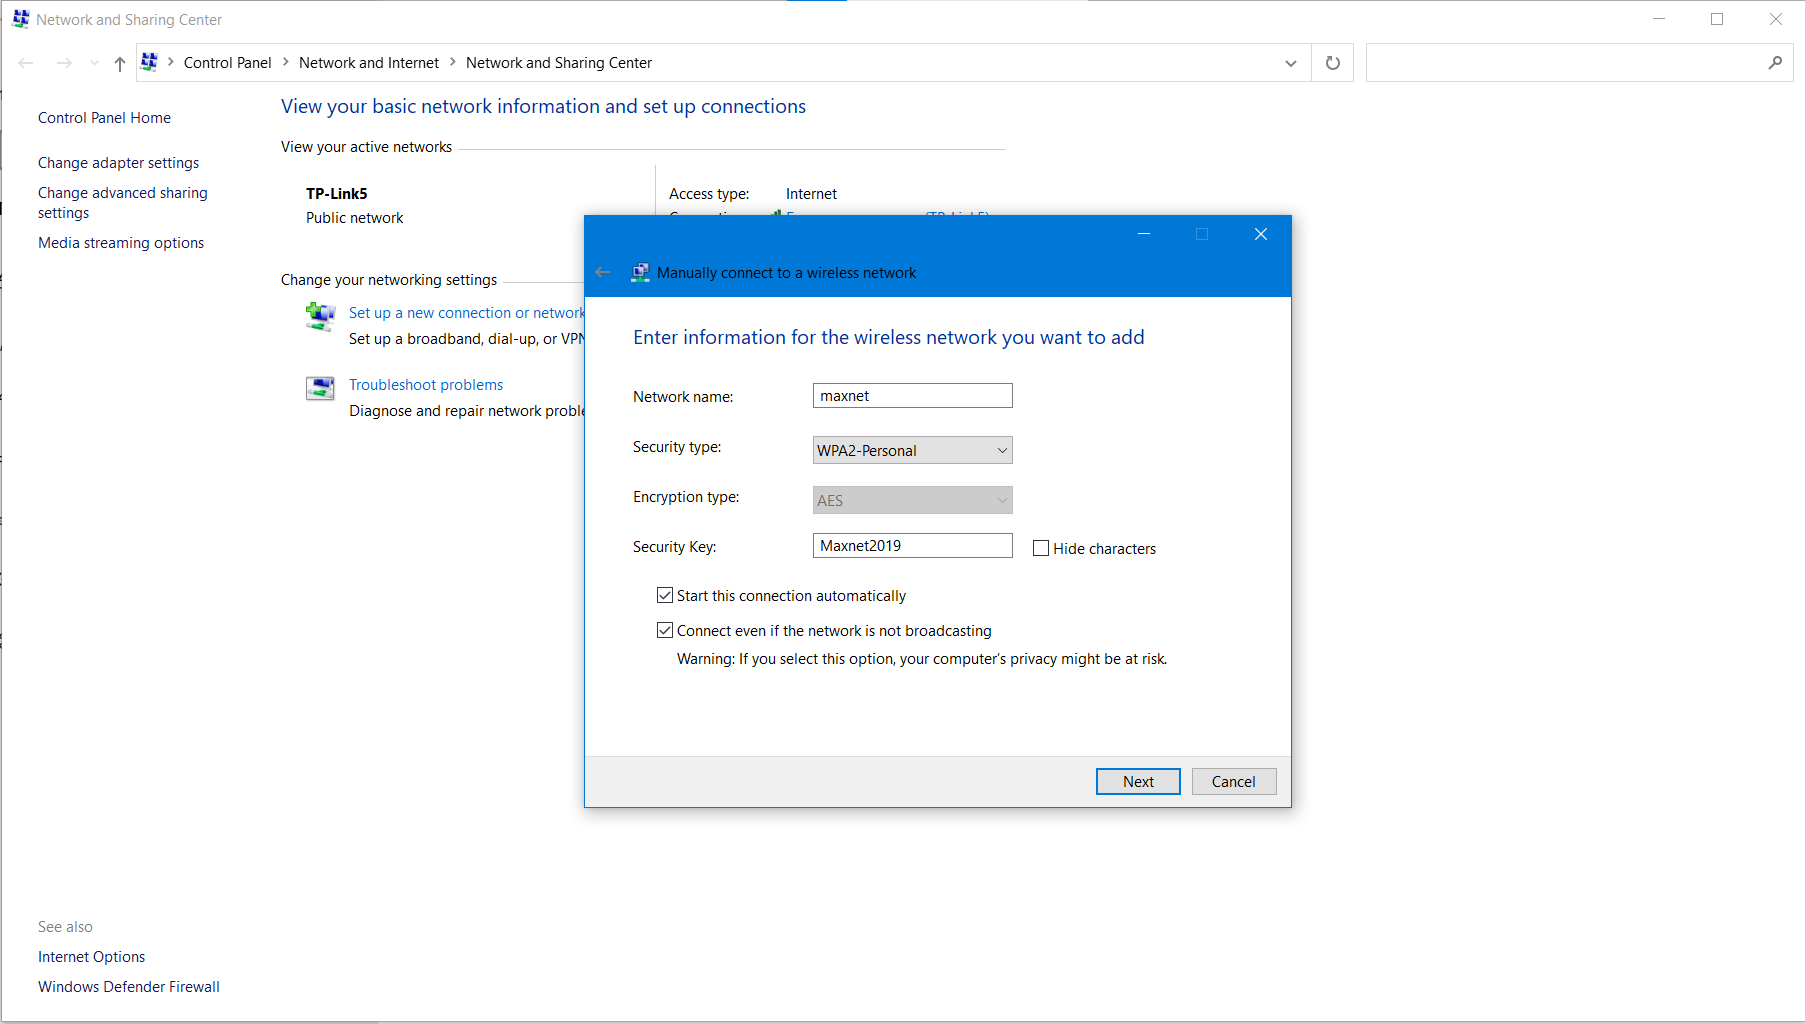This screenshot has height=1024, width=1805.
Task: Expand chevron after Control Panel breadcrumb
Action: [285, 62]
